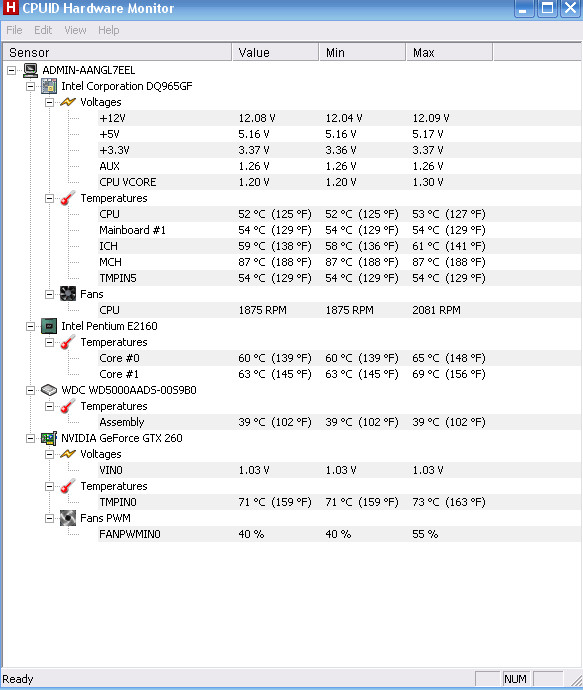Click the Pentium E2160 Temperatures thermometer icon
The height and width of the screenshot is (690, 583).
68,342
